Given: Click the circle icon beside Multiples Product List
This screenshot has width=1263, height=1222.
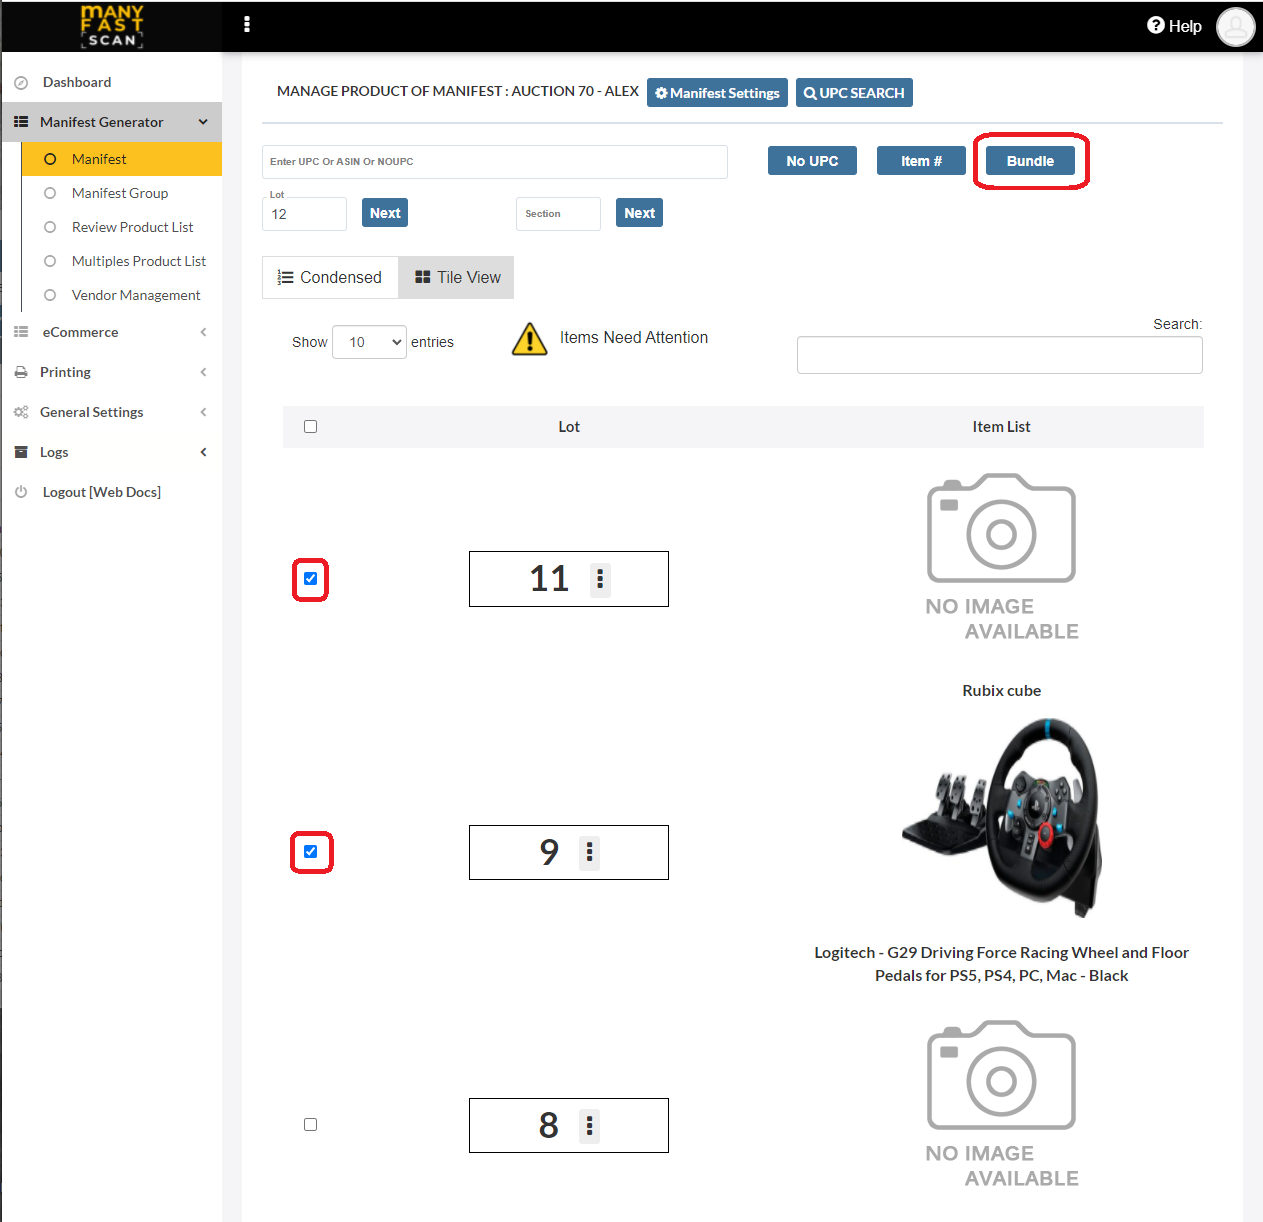Looking at the screenshot, I should coord(50,261).
